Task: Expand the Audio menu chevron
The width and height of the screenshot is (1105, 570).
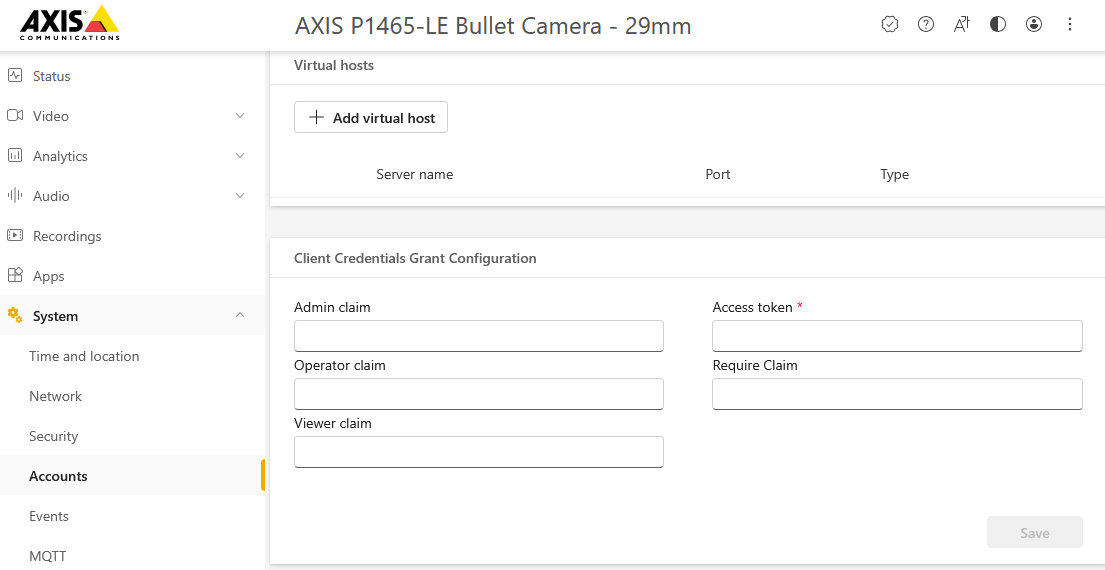Action: tap(240, 196)
